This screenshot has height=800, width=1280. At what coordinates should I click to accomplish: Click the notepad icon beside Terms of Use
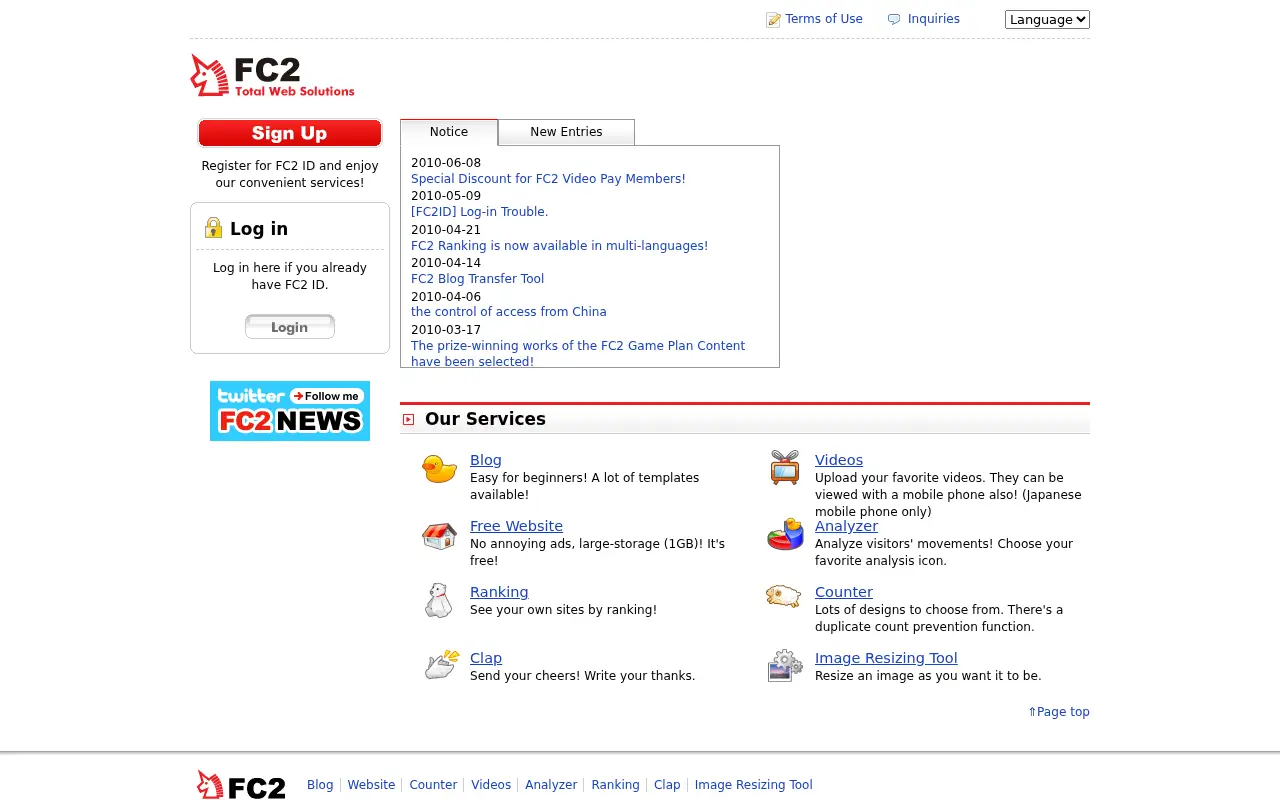tap(773, 20)
